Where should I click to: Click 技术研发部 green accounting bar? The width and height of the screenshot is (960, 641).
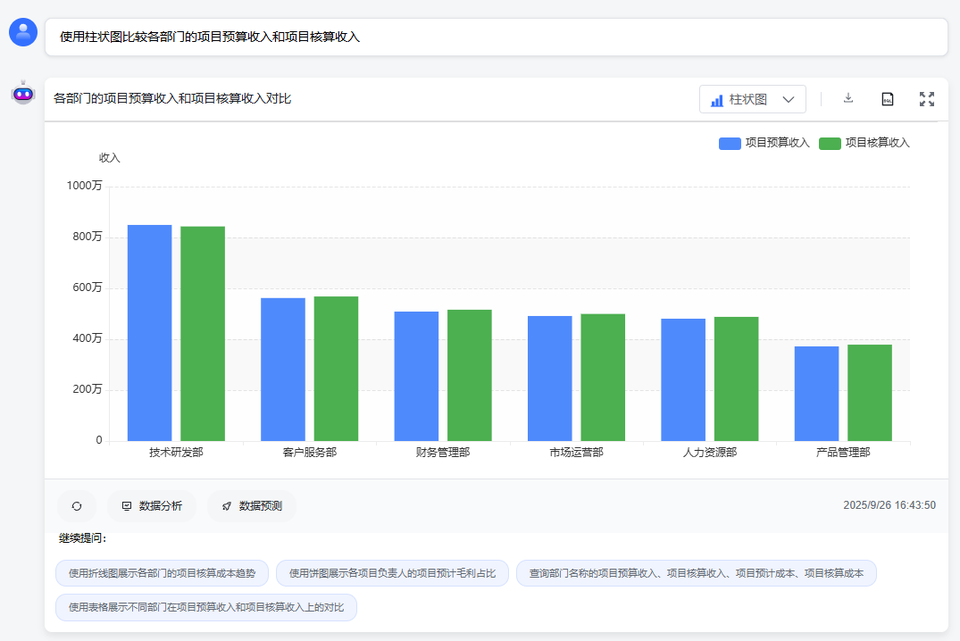click(x=203, y=334)
